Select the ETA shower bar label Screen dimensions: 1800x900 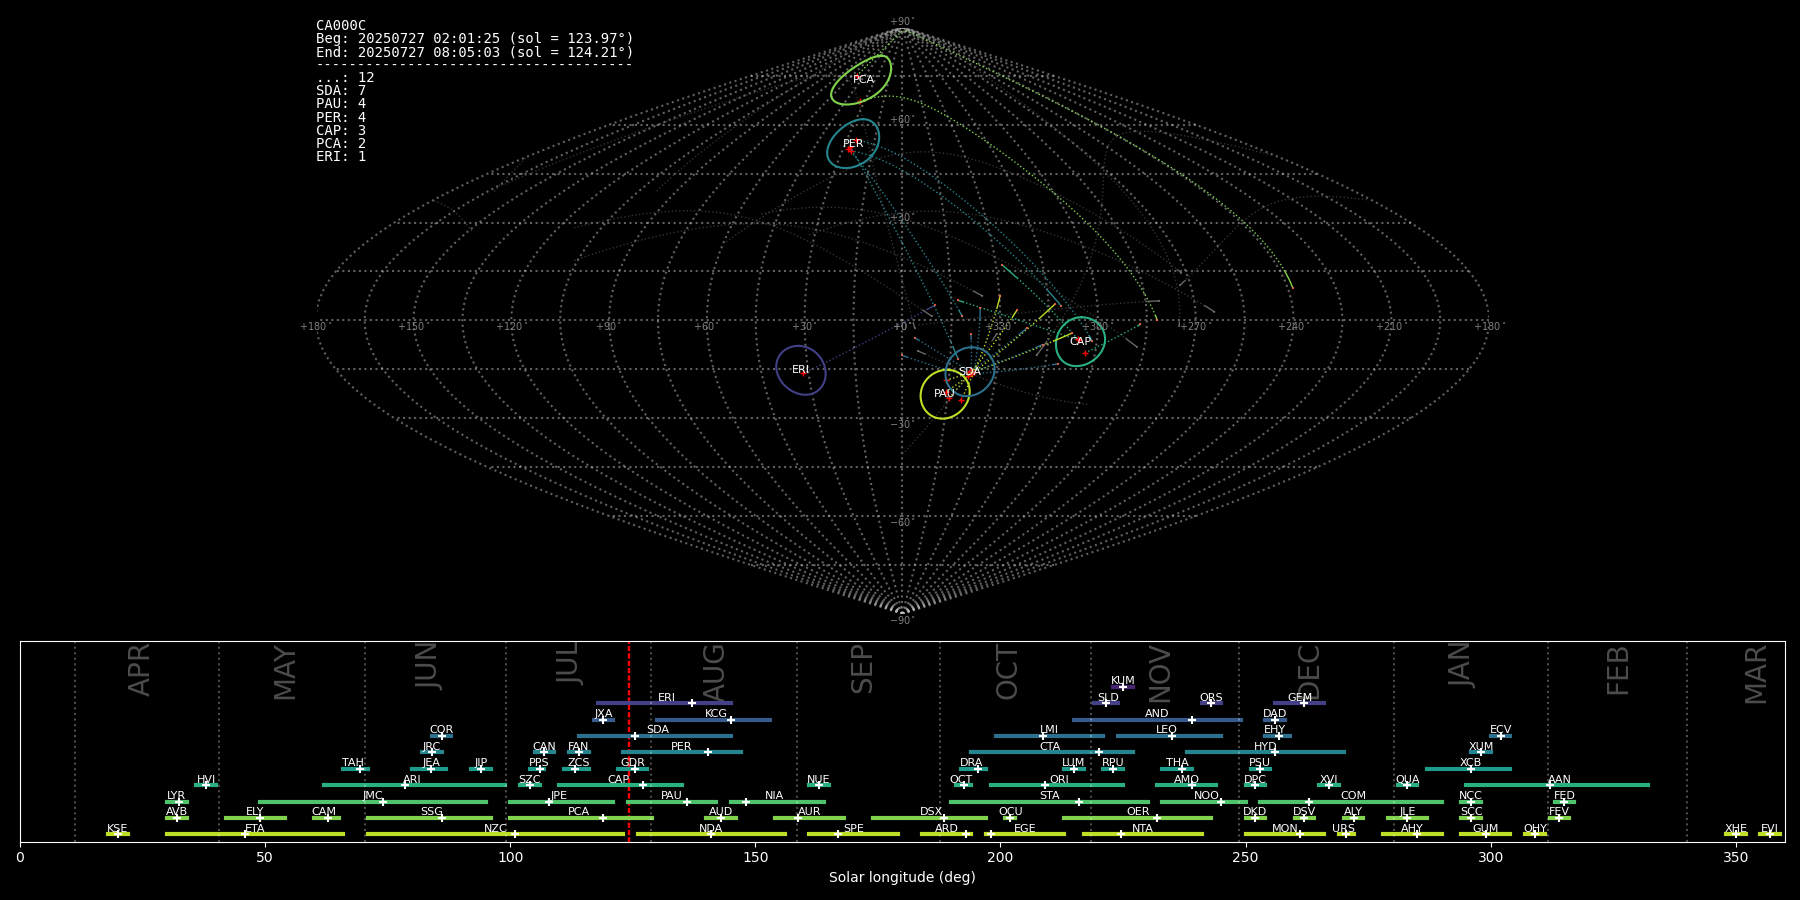point(255,829)
